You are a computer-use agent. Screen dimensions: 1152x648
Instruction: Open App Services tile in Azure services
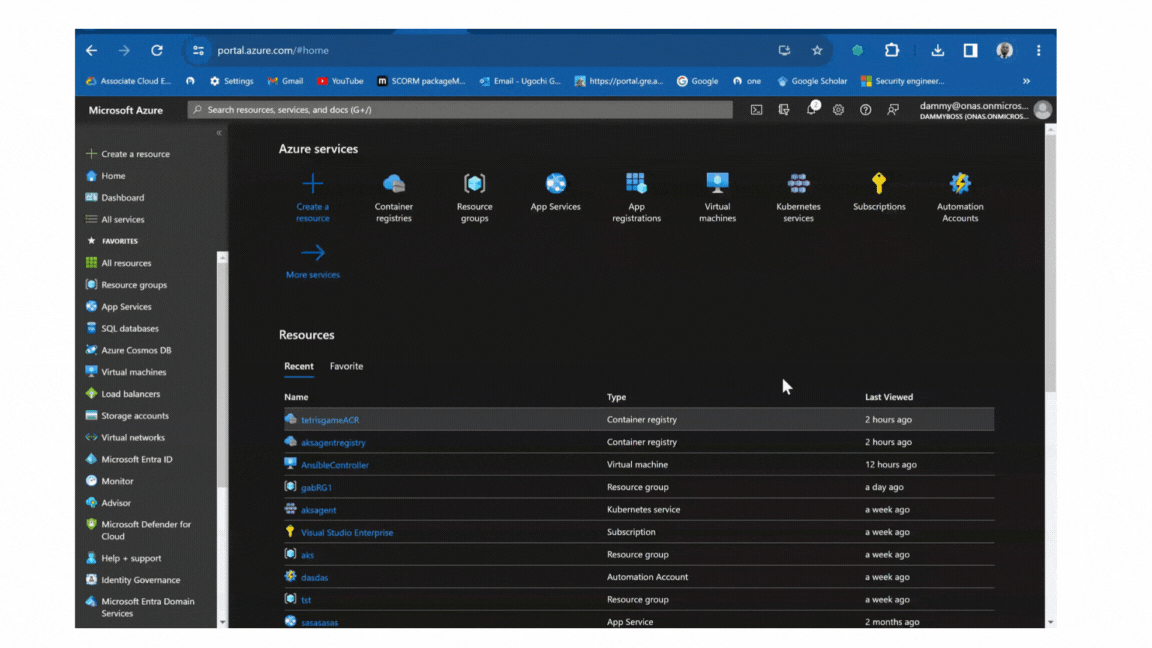point(555,192)
